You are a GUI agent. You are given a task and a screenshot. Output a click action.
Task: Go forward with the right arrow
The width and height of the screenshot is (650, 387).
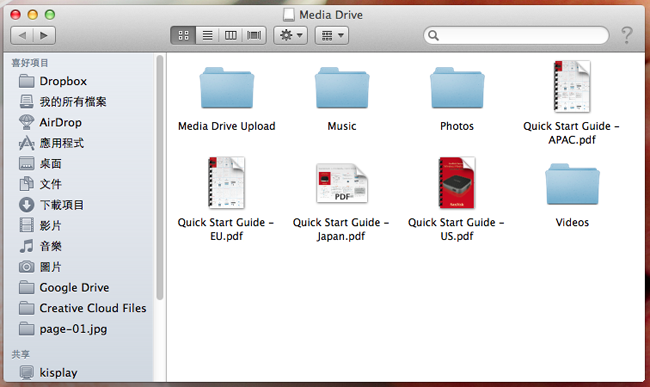[x=44, y=35]
